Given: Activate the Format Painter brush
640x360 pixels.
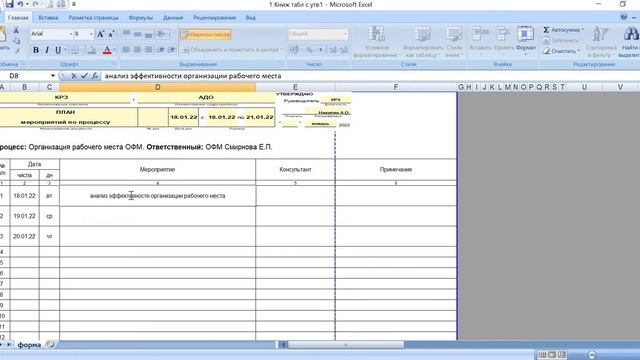Looking at the screenshot, I should point(16,51).
